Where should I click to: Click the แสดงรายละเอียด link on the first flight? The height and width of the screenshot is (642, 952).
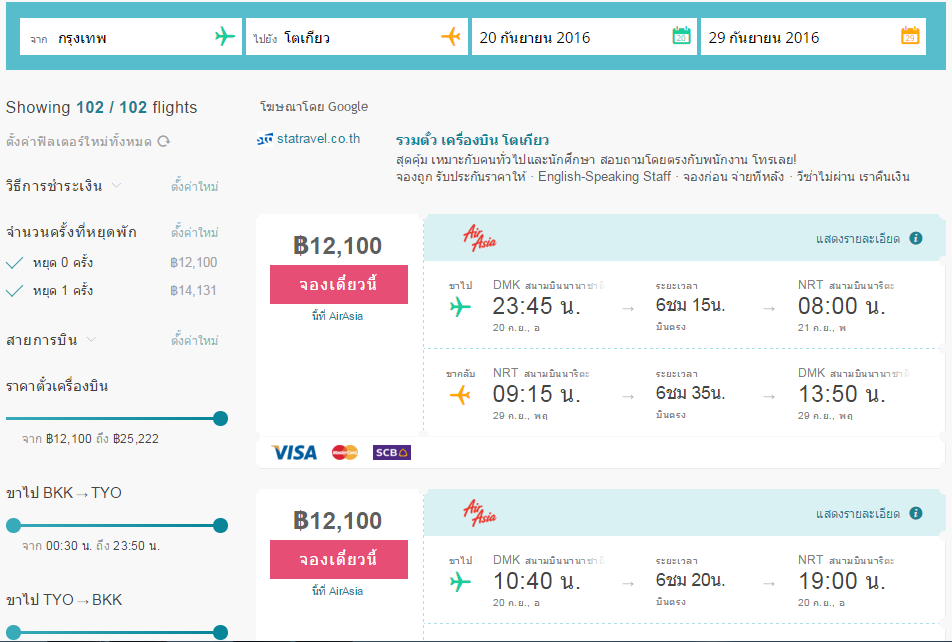tap(857, 239)
